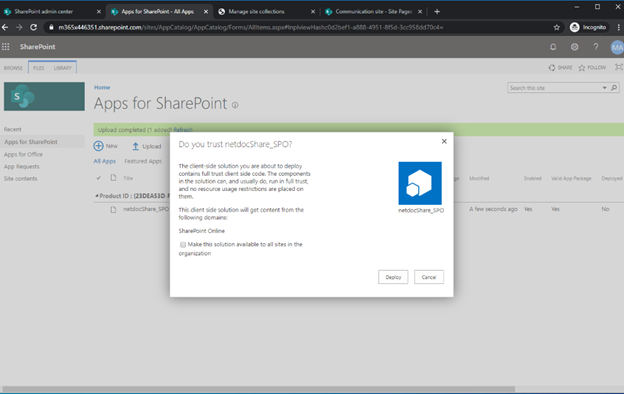Open the FILES ribbon tab
The width and height of the screenshot is (624, 394).
(39, 68)
